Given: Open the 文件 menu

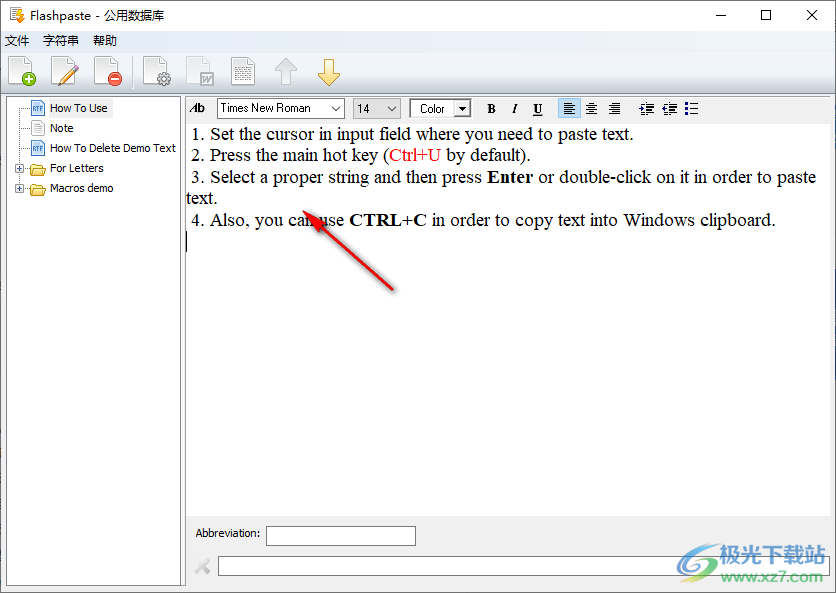Looking at the screenshot, I should click(17, 41).
